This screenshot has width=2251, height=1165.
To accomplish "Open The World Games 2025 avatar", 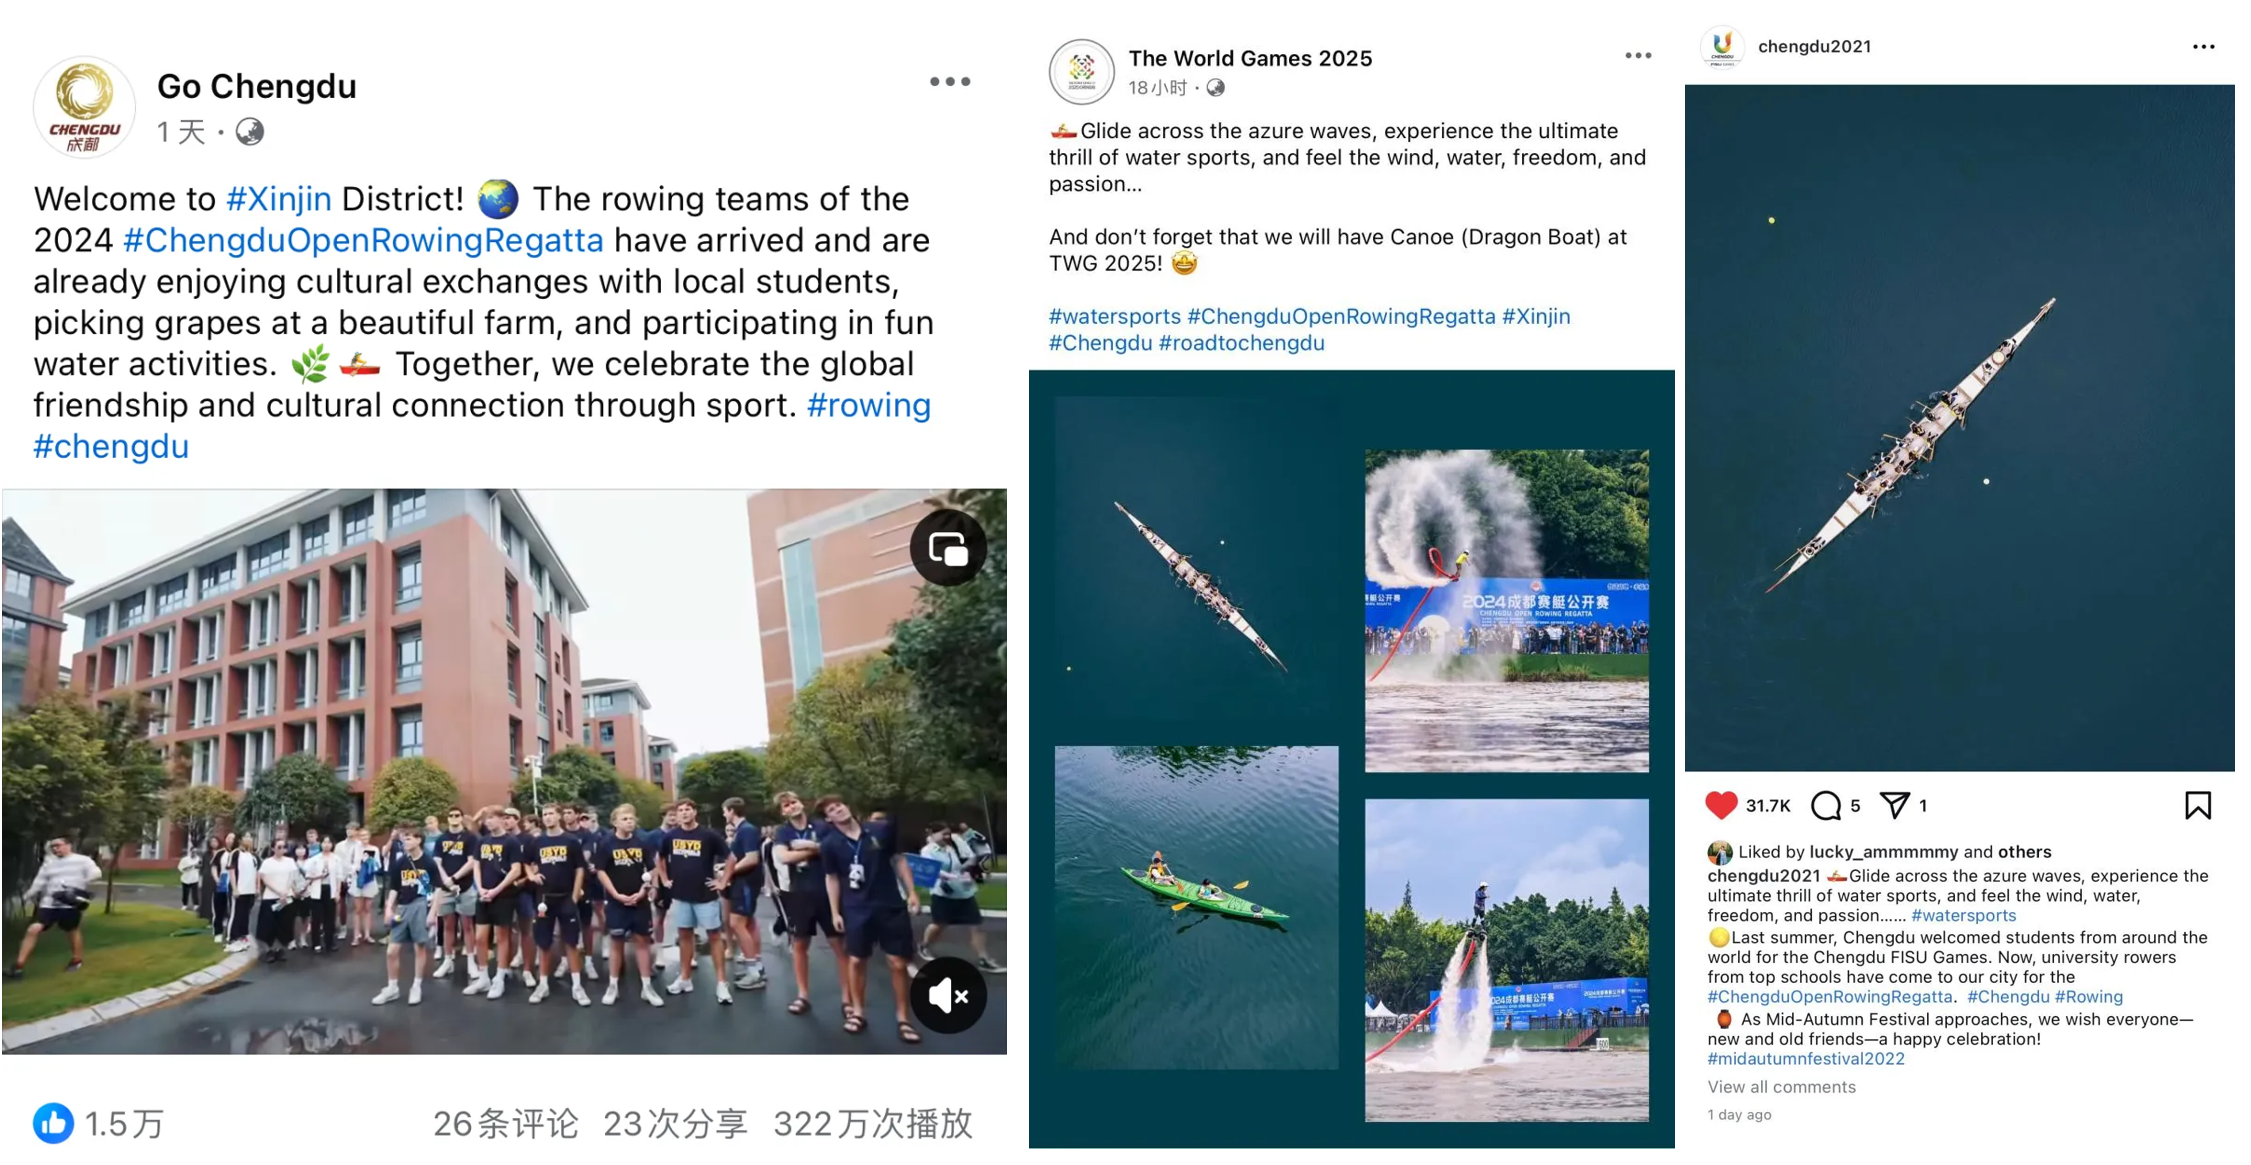I will [x=1081, y=72].
